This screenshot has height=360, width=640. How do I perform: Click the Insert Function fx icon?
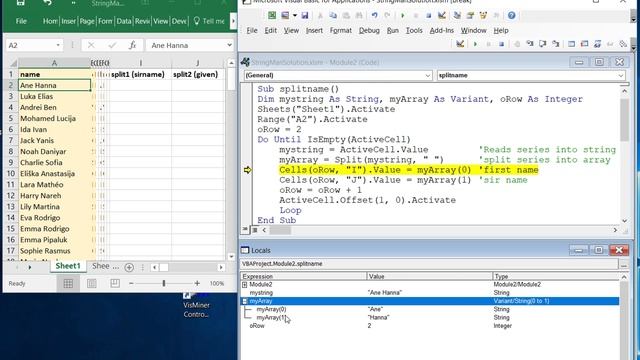(132, 45)
